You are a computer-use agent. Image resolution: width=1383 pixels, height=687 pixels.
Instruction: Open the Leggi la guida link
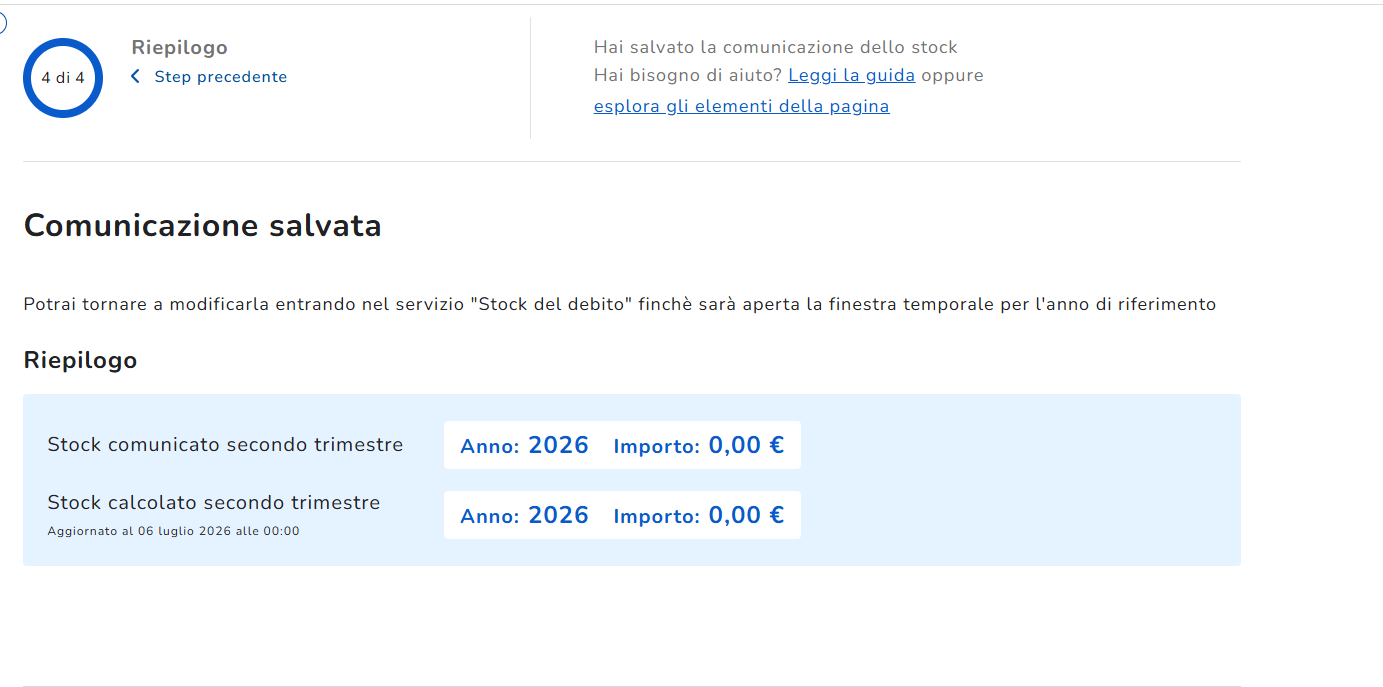click(x=851, y=75)
